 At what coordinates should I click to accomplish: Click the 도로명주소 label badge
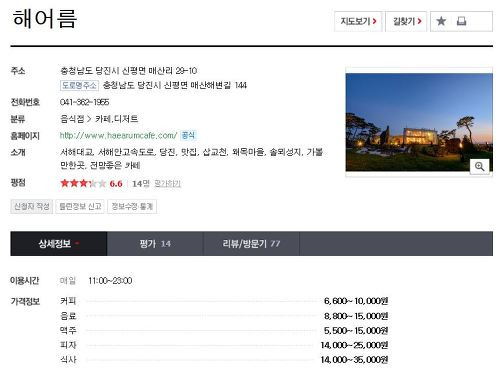[79, 85]
